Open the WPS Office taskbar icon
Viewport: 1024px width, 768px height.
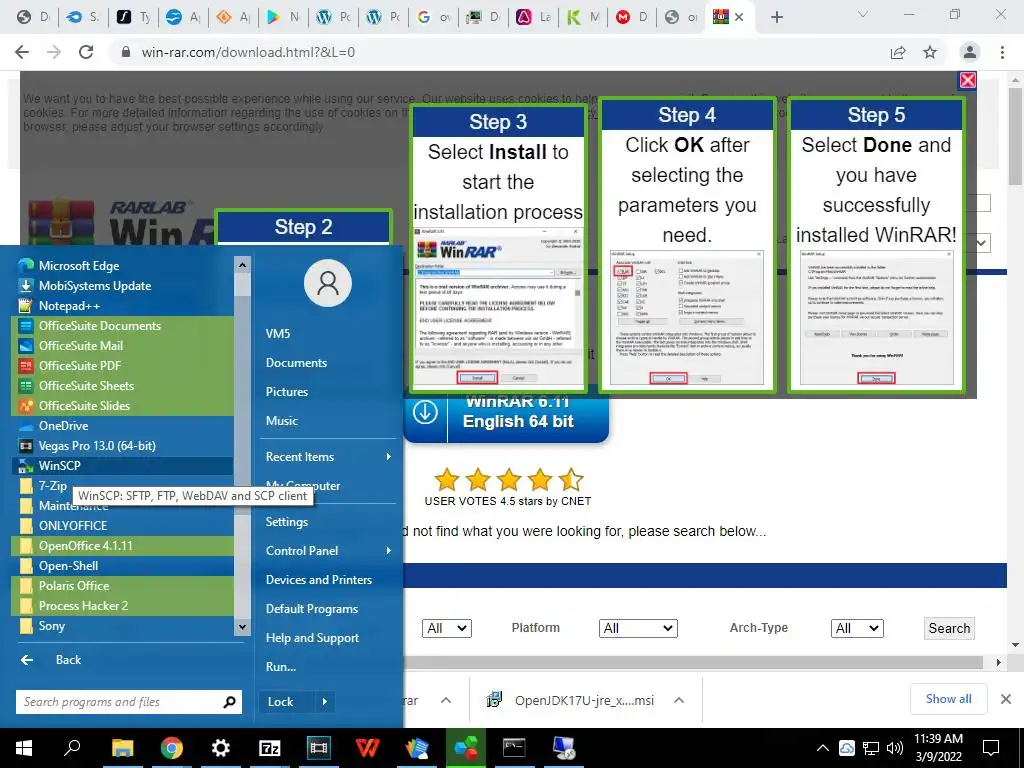tap(367, 748)
